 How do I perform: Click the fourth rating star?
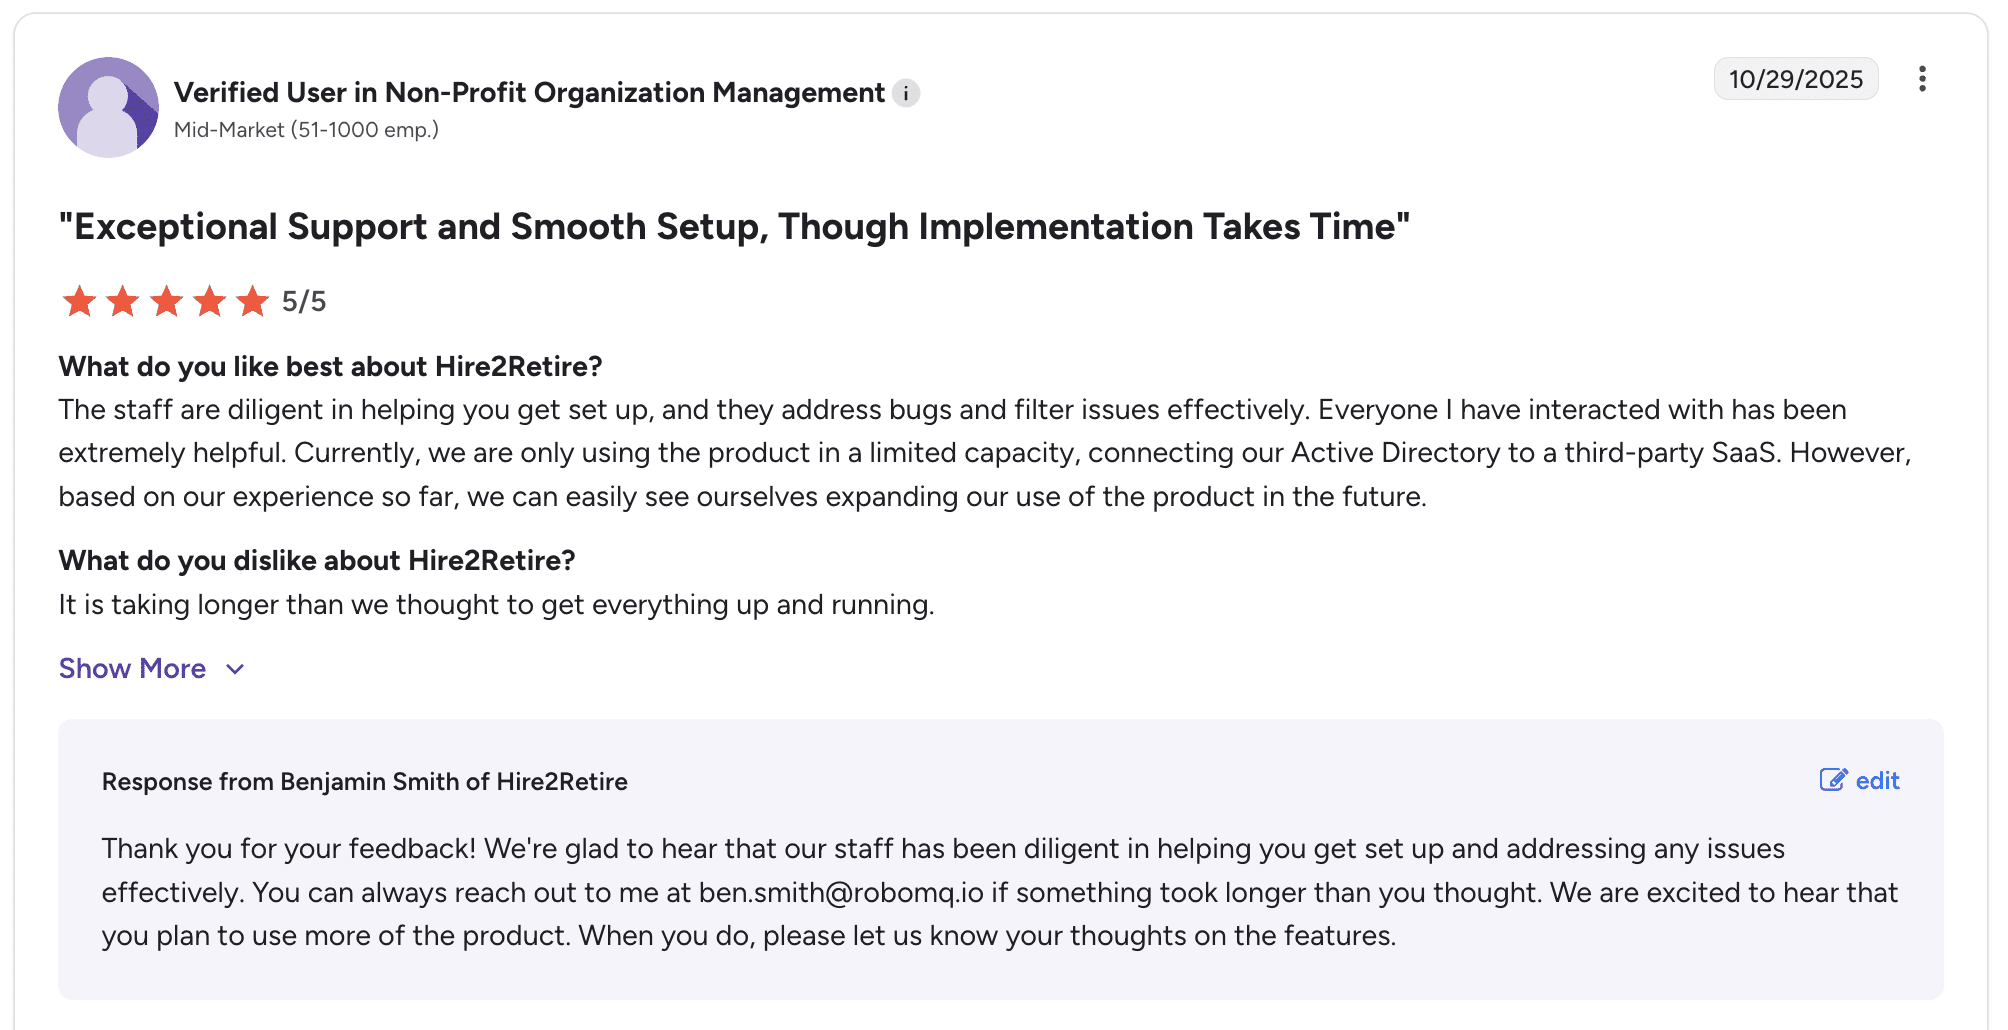tap(210, 301)
